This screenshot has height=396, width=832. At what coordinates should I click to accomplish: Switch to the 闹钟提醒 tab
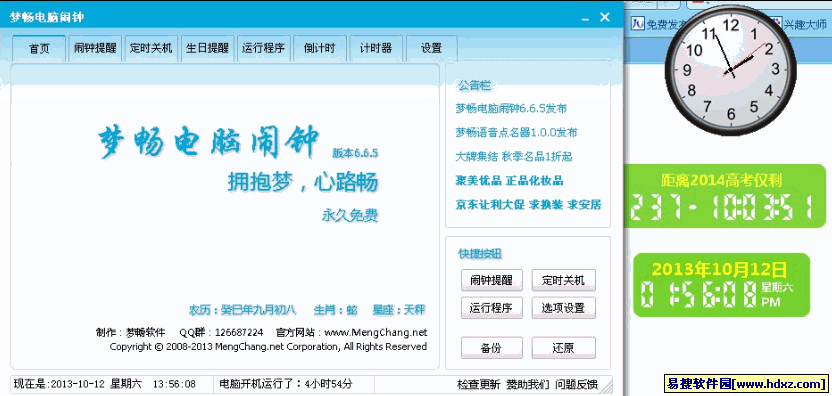point(96,48)
